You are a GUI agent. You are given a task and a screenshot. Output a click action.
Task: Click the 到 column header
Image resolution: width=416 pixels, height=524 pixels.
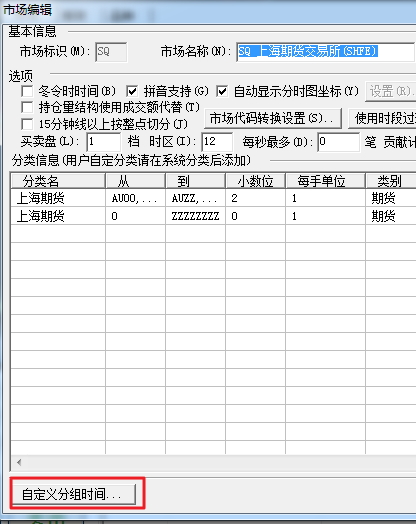195,181
